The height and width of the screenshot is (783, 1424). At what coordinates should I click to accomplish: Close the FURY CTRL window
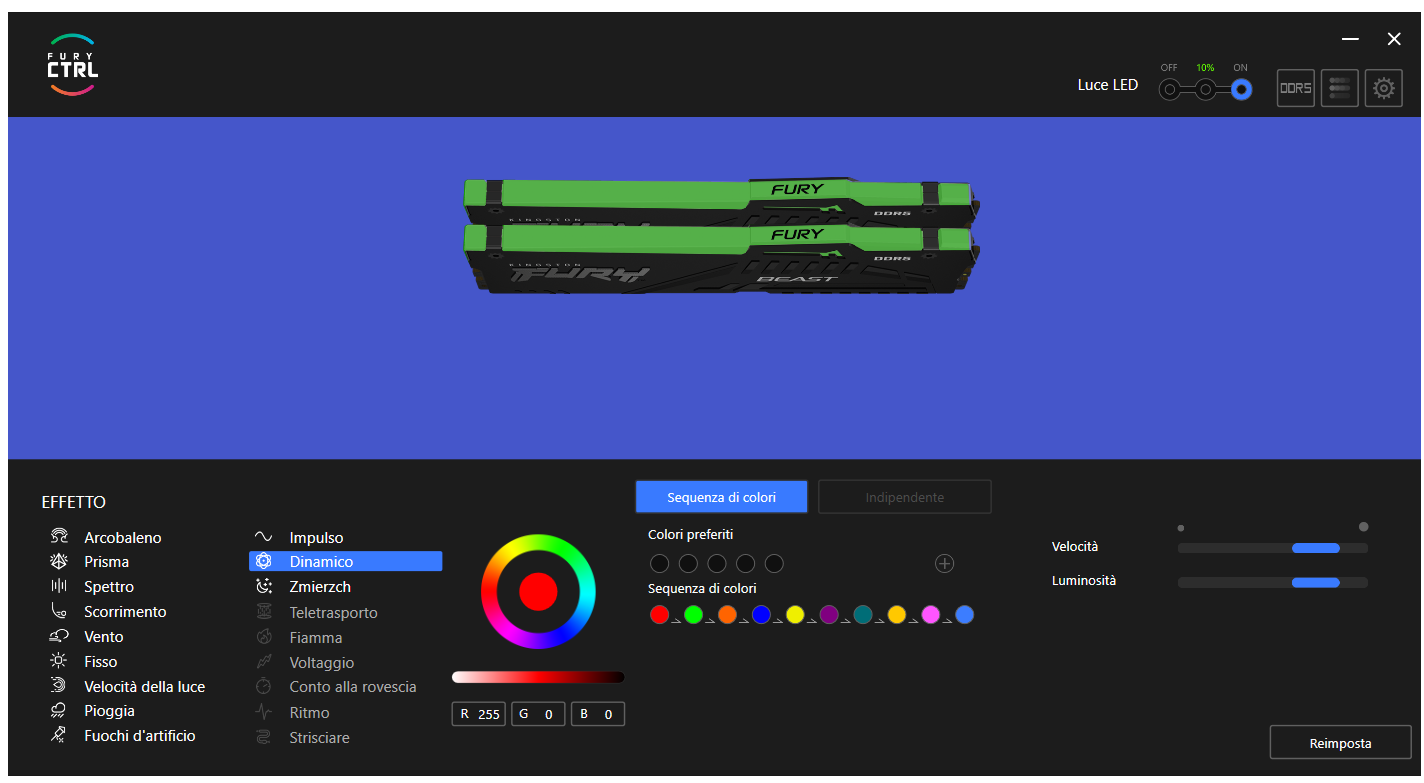click(x=1394, y=39)
